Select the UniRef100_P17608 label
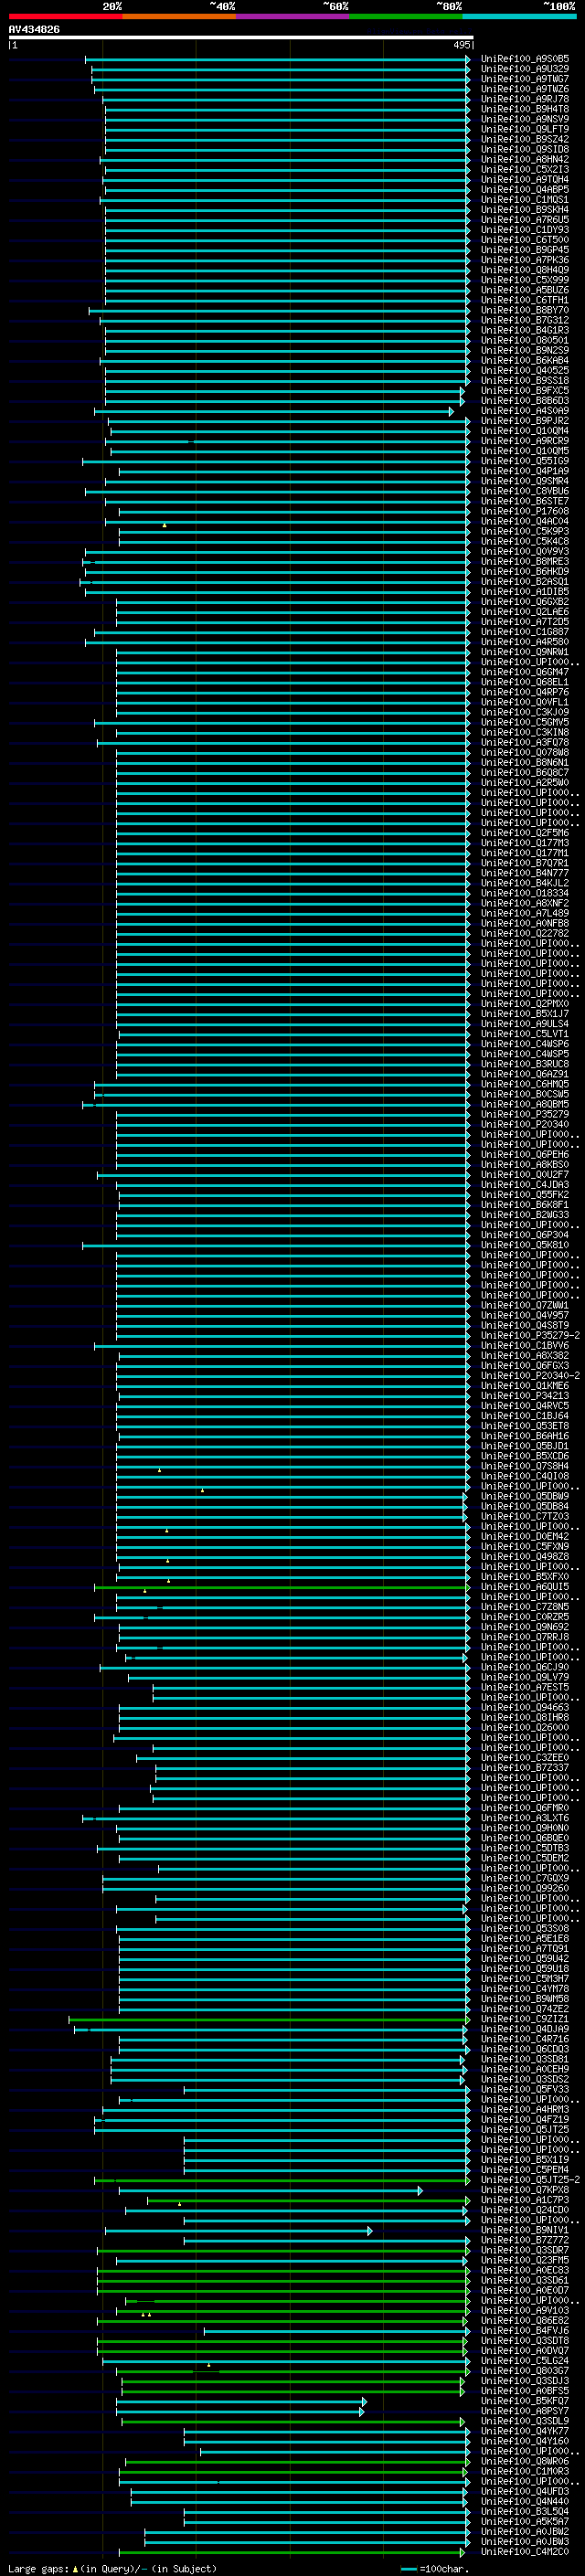 click(525, 511)
